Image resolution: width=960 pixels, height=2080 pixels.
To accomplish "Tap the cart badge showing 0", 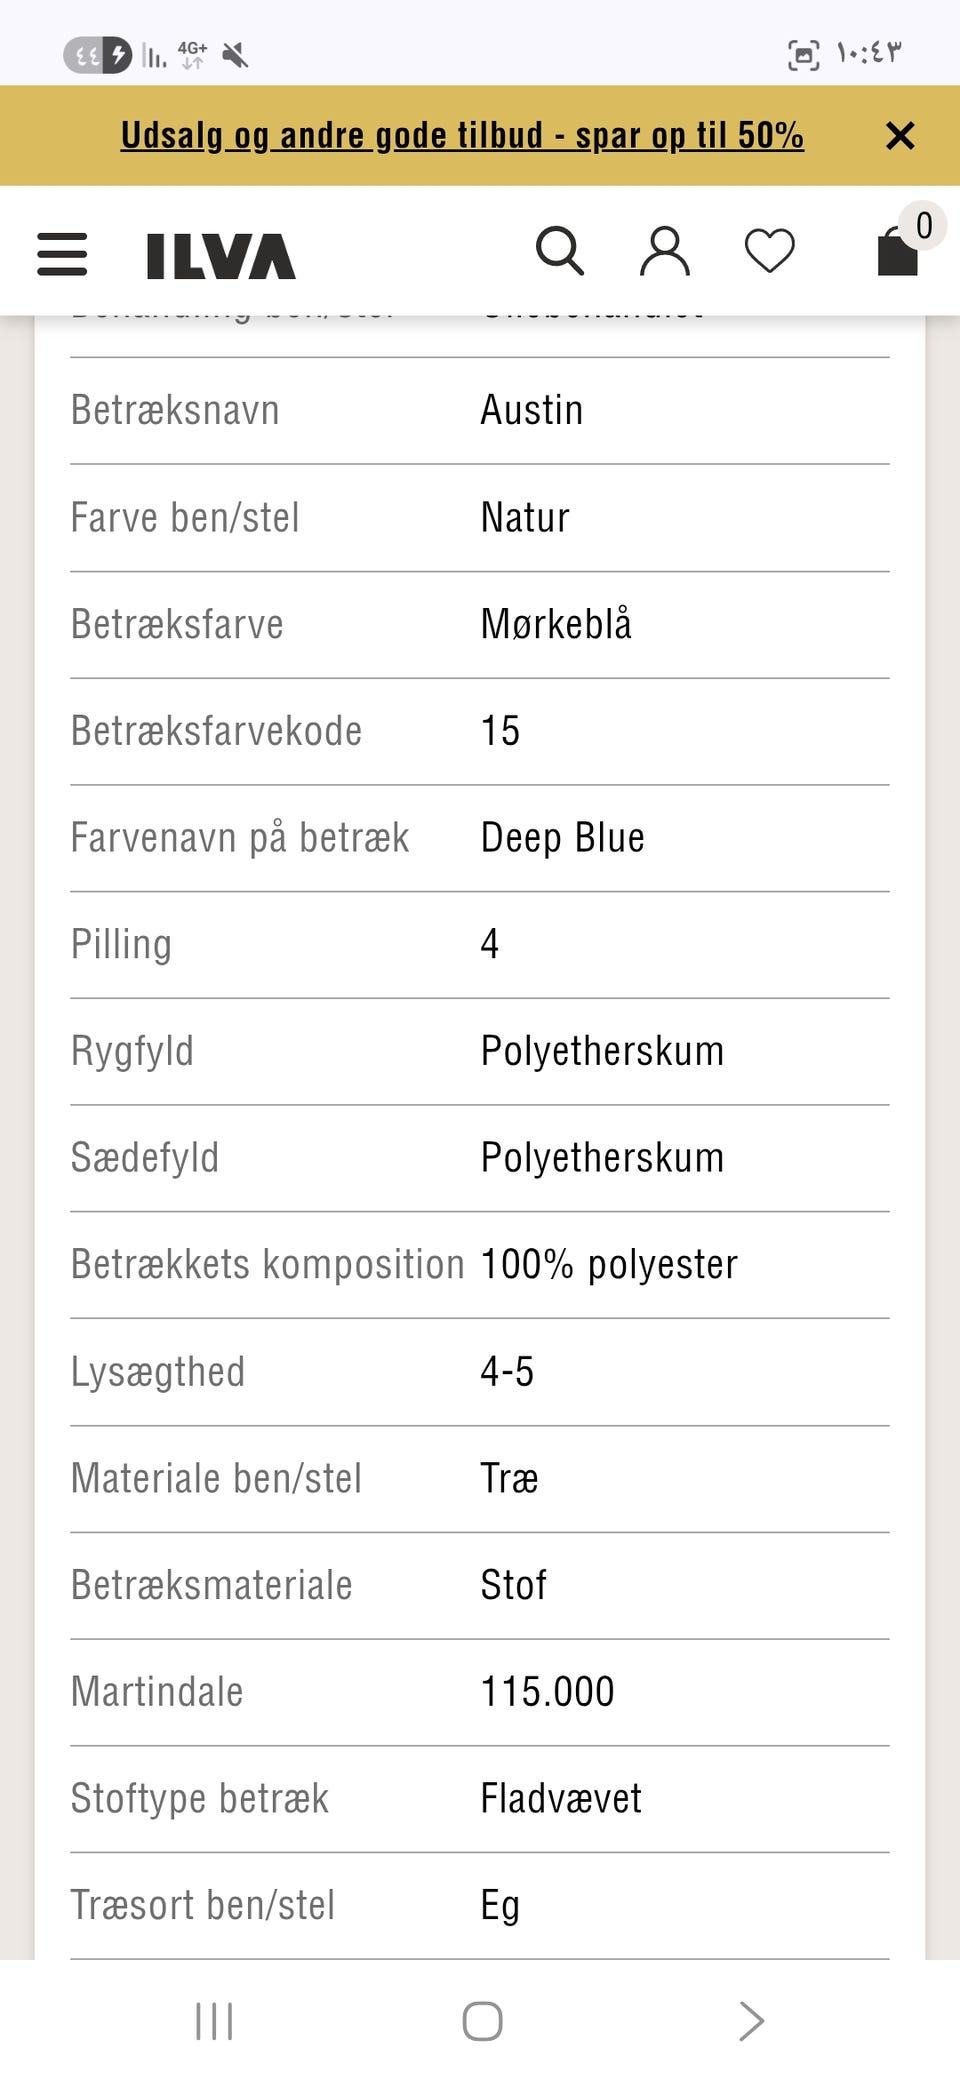I will [x=923, y=225].
